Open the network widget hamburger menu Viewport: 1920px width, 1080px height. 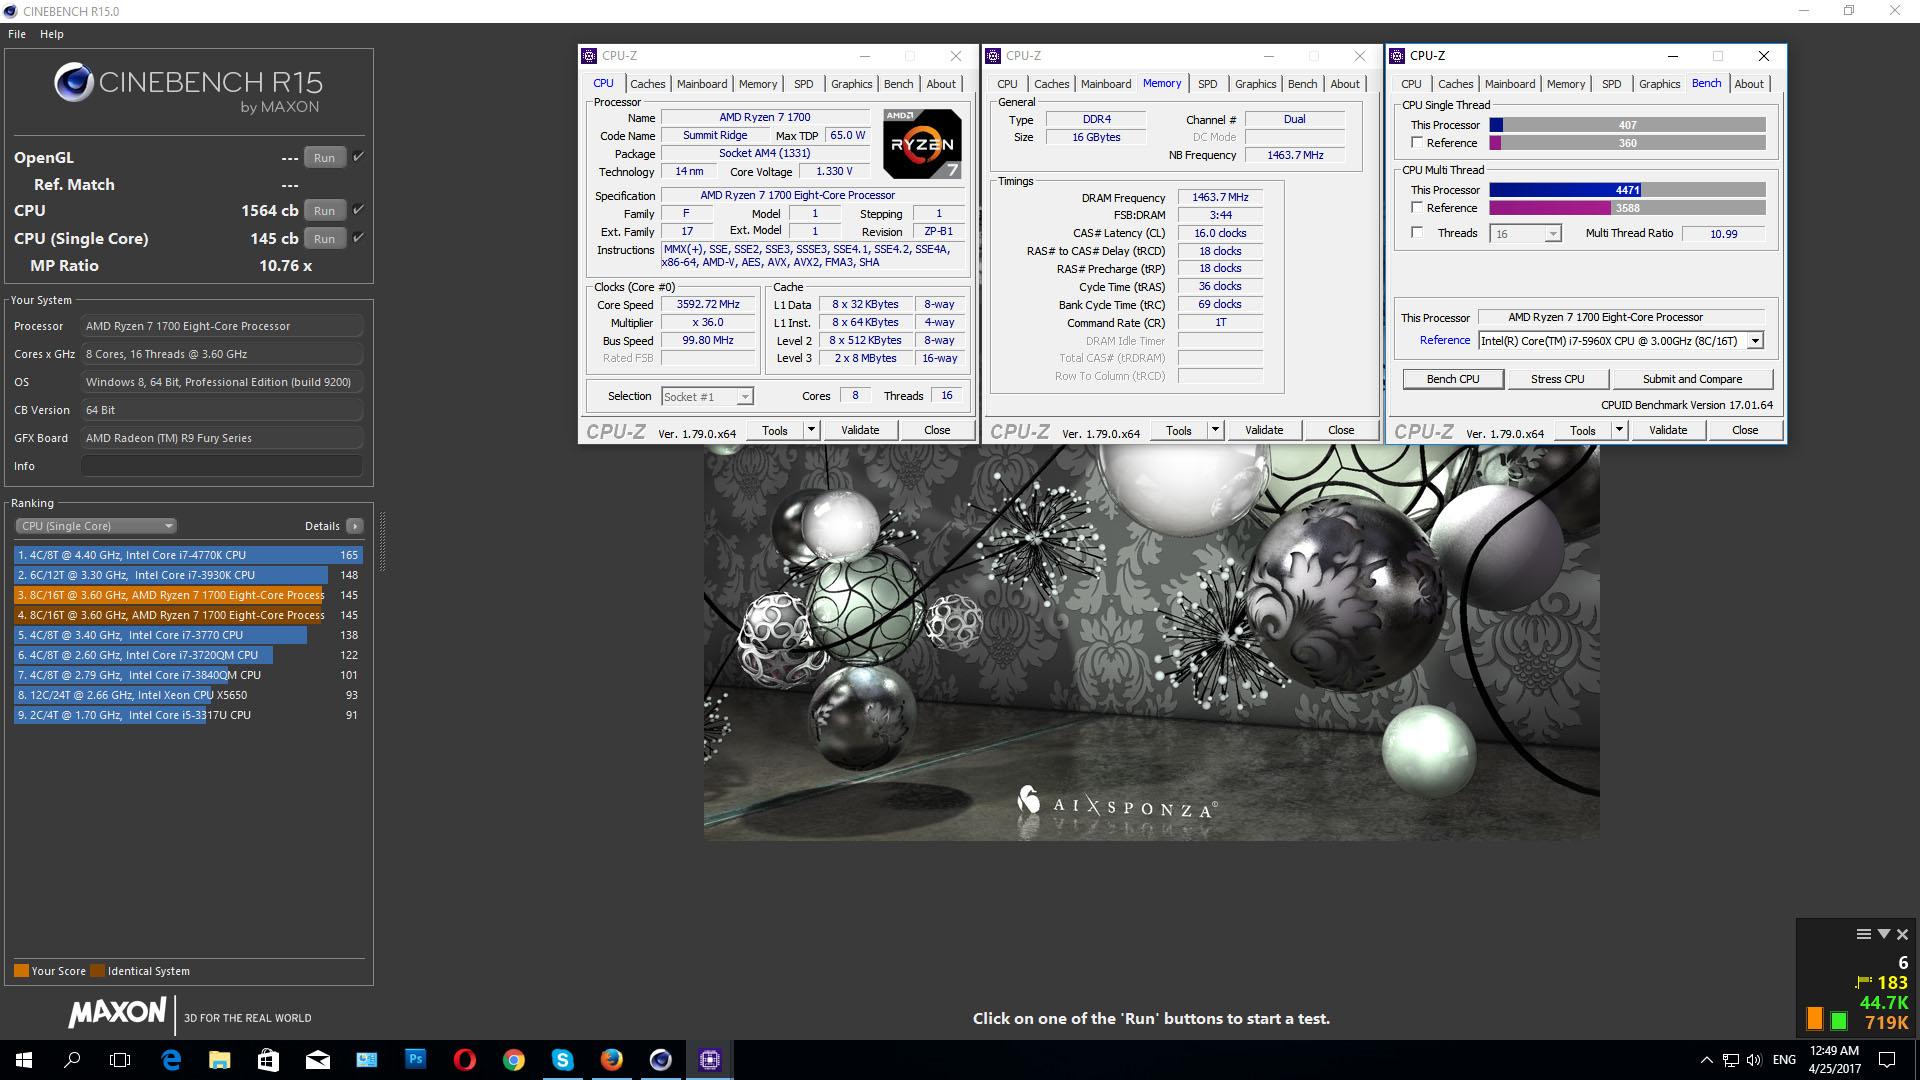[x=1863, y=934]
